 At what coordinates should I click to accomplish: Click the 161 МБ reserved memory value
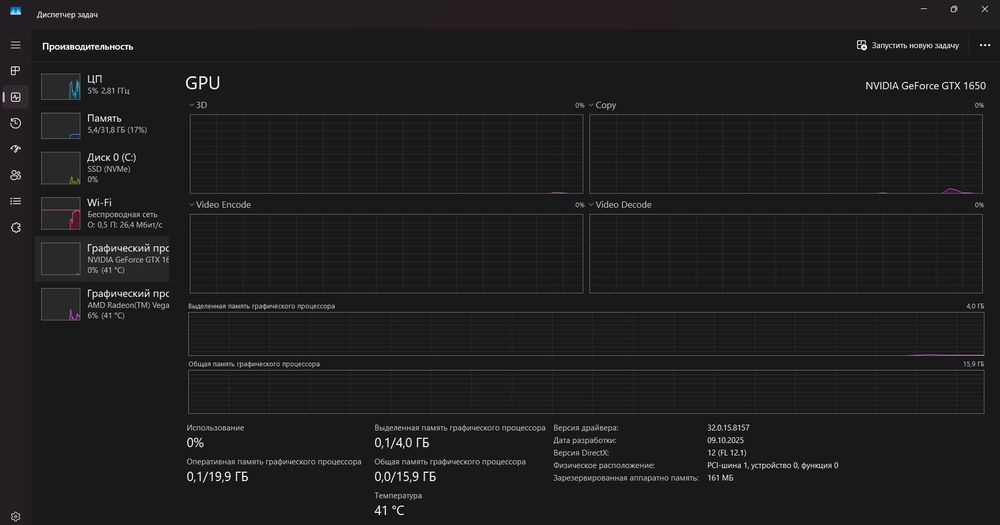click(x=720, y=478)
